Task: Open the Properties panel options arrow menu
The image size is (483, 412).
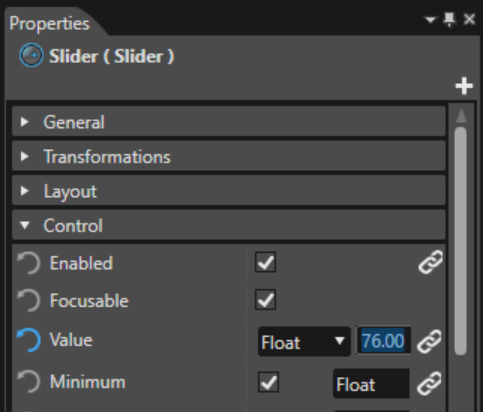Action: pyautogui.click(x=431, y=20)
